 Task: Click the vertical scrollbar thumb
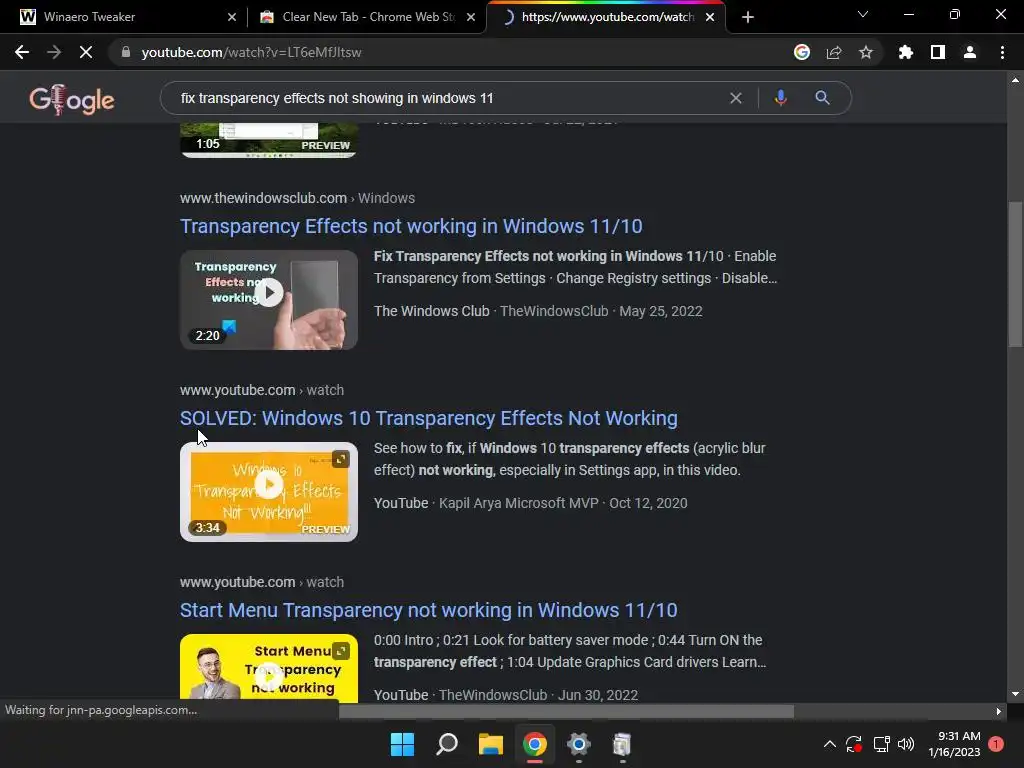pos(1015,274)
